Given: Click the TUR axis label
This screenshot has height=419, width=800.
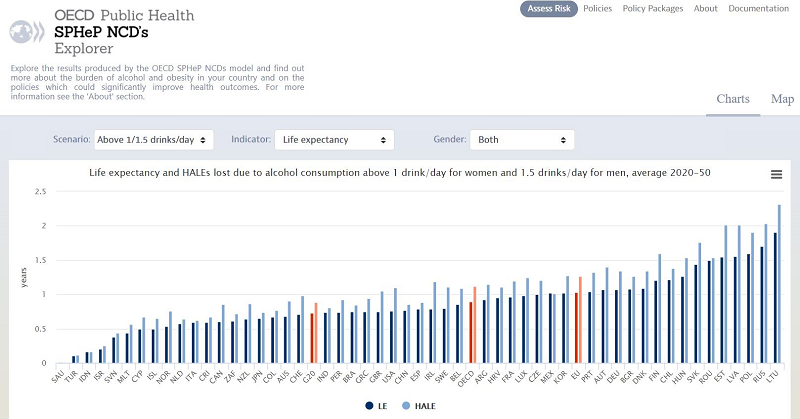Looking at the screenshot, I should (71, 378).
